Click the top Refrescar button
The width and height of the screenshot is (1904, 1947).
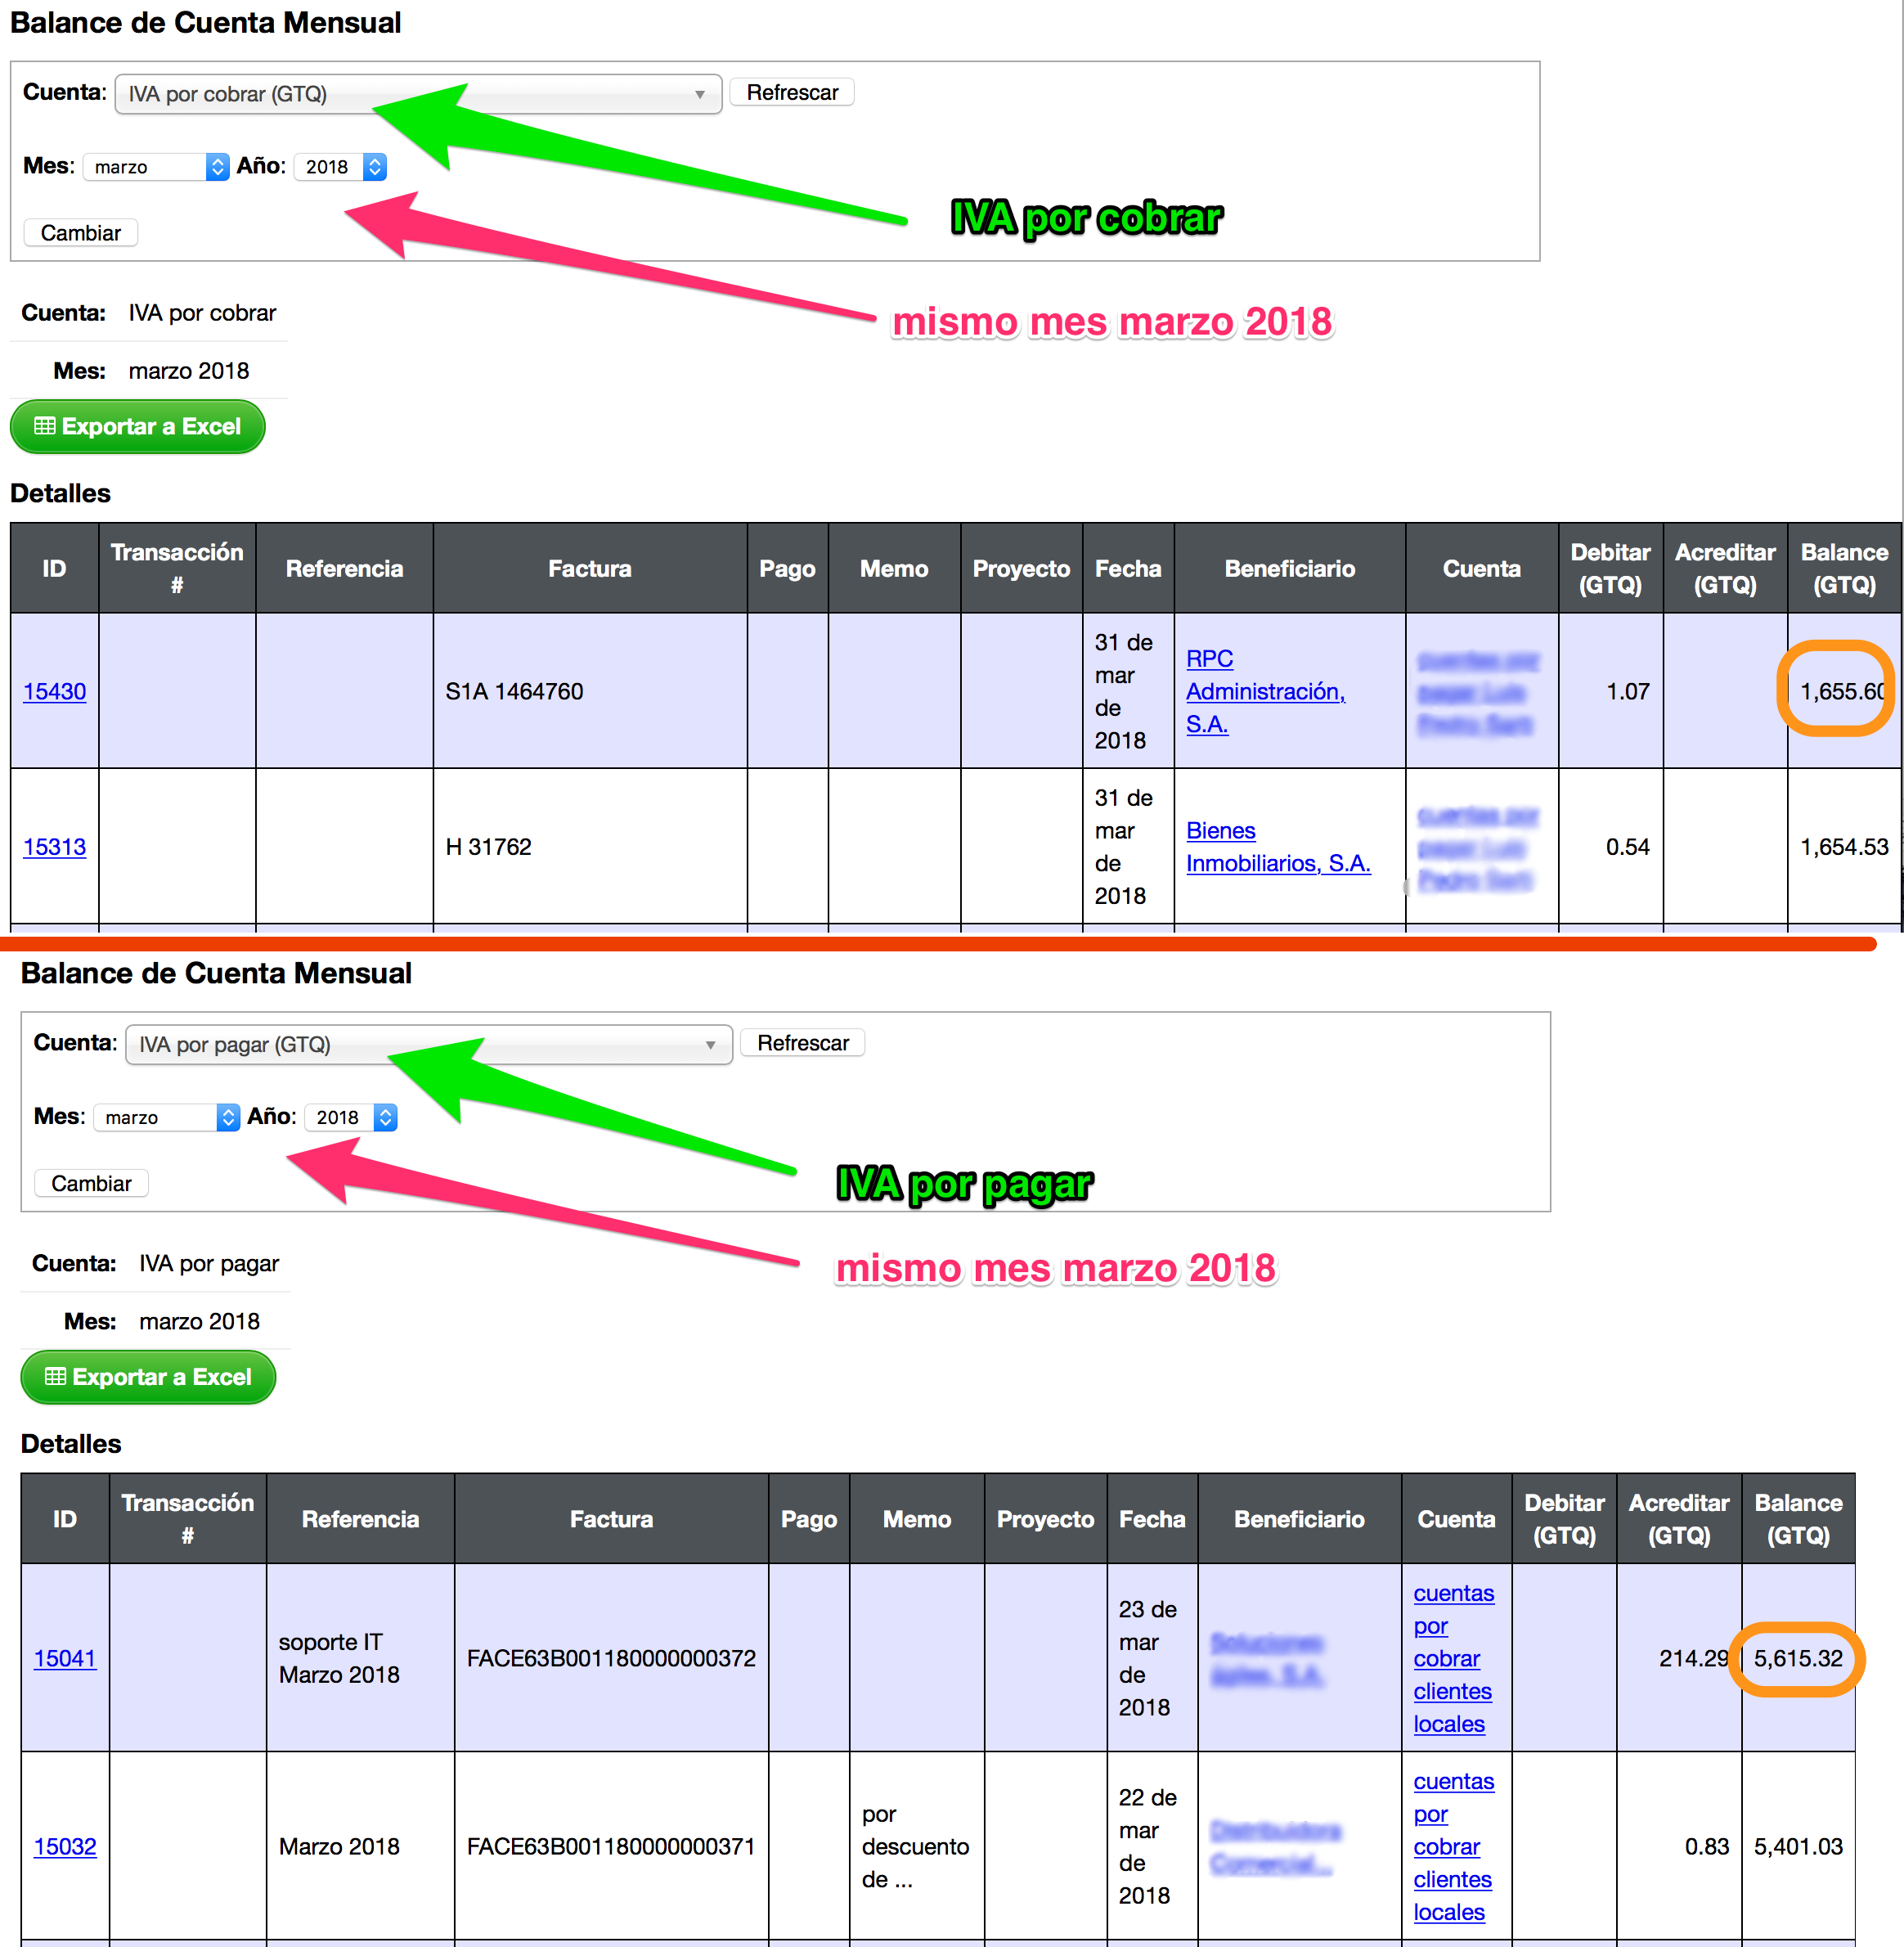click(792, 92)
